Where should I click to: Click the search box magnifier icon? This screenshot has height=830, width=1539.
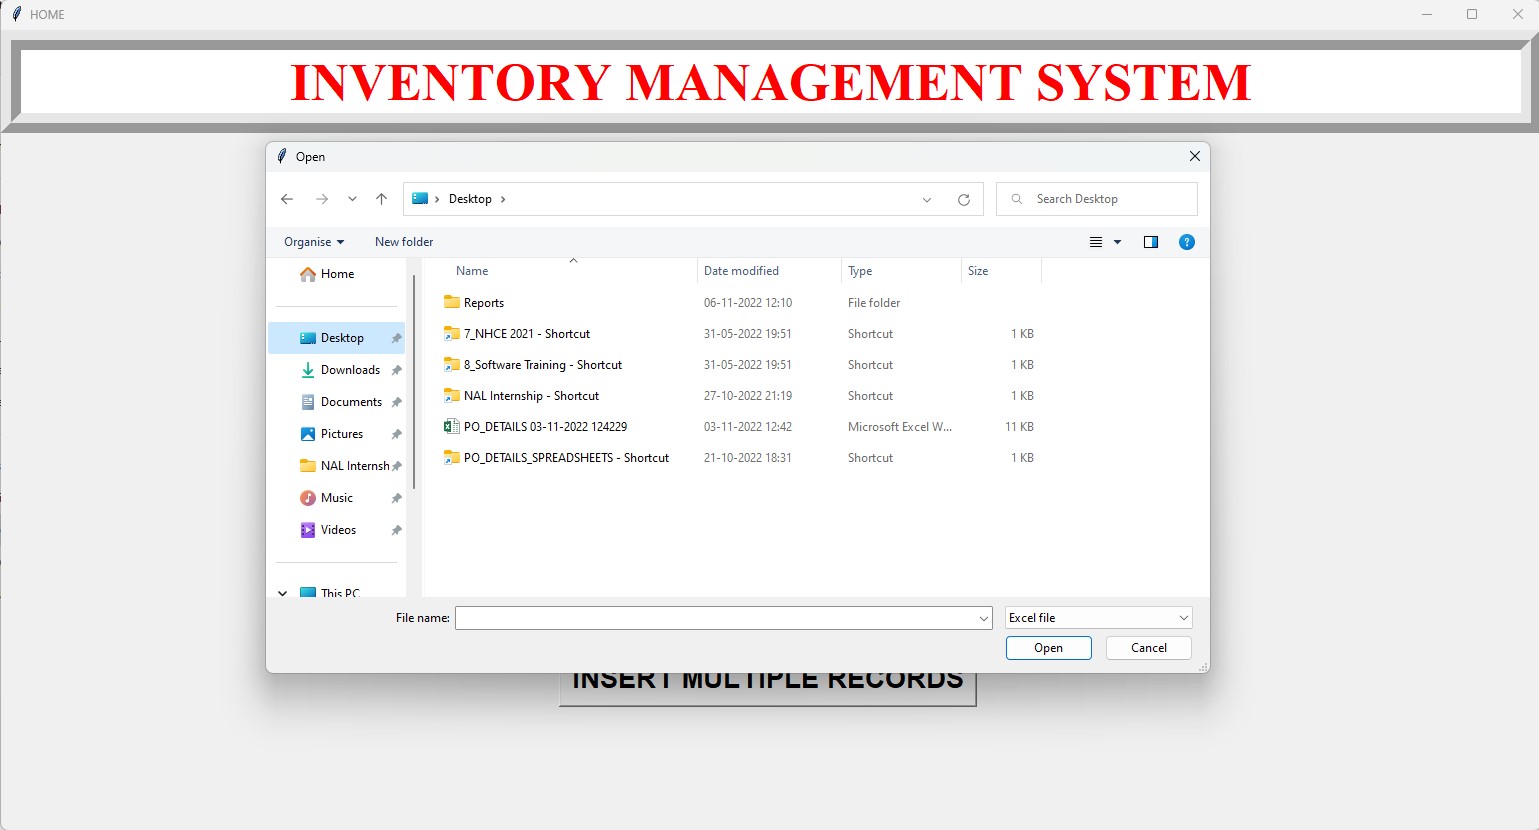click(x=1016, y=199)
